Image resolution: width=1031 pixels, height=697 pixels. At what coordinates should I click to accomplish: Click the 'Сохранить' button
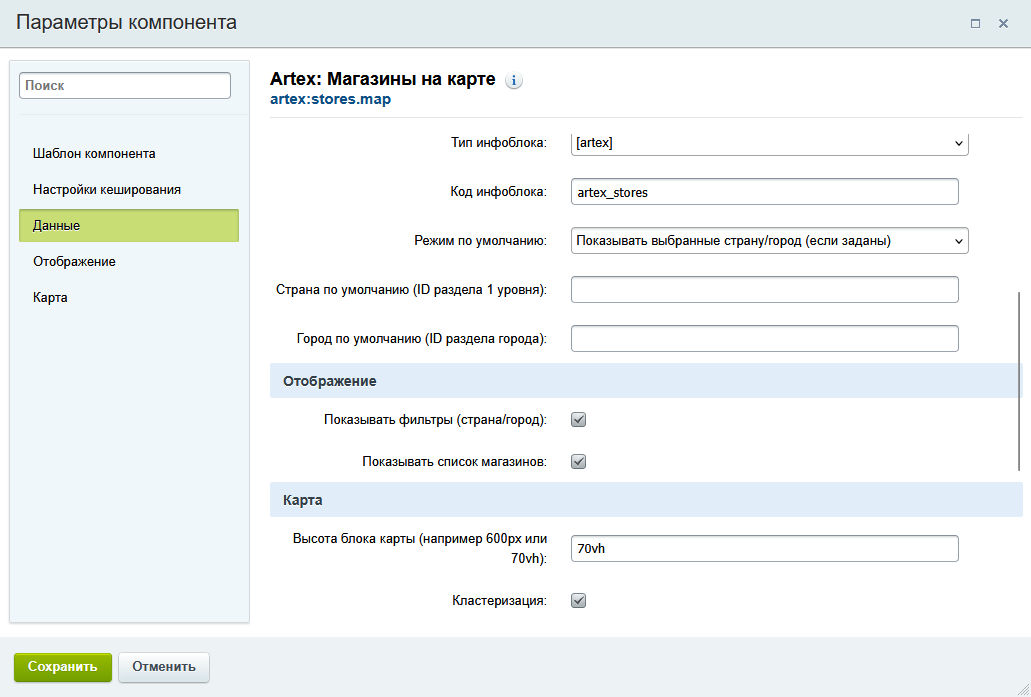(63, 667)
